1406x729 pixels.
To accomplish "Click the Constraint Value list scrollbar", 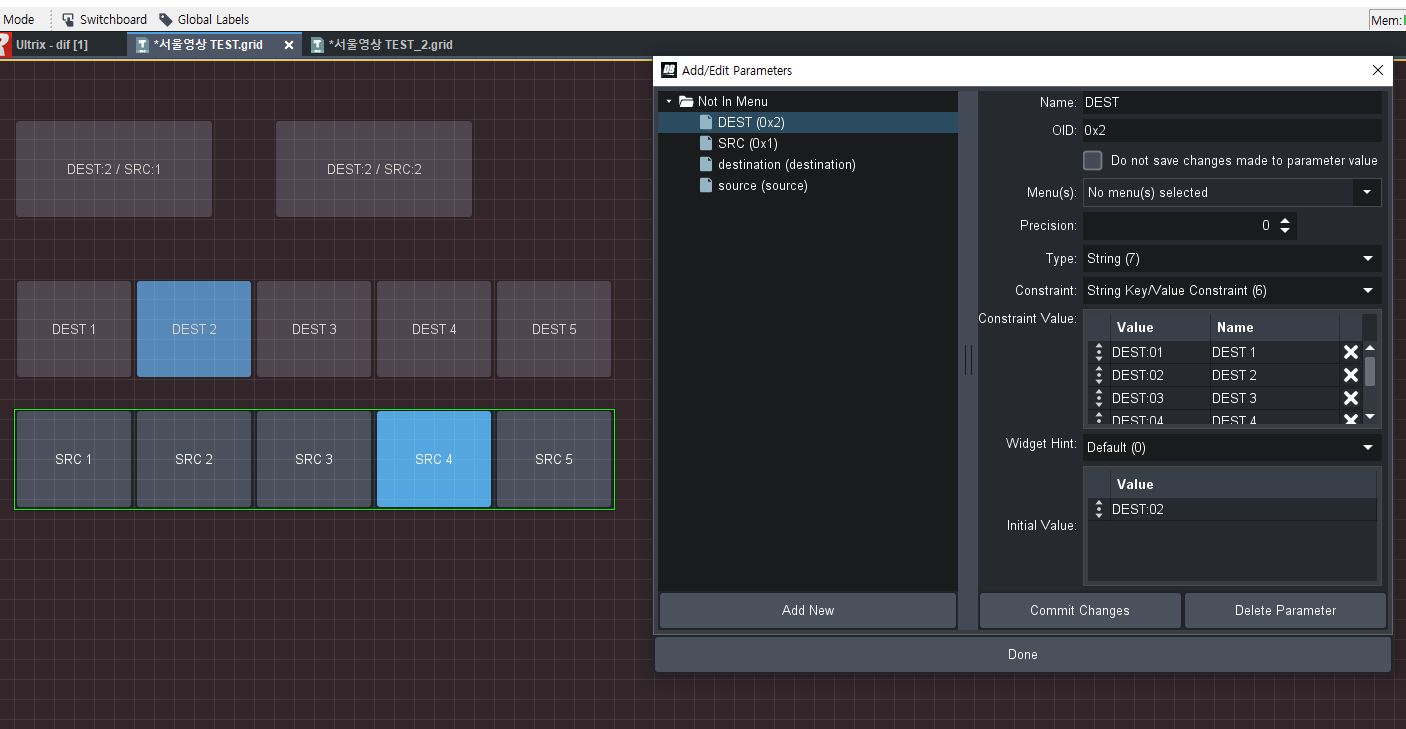I will tap(1370, 371).
